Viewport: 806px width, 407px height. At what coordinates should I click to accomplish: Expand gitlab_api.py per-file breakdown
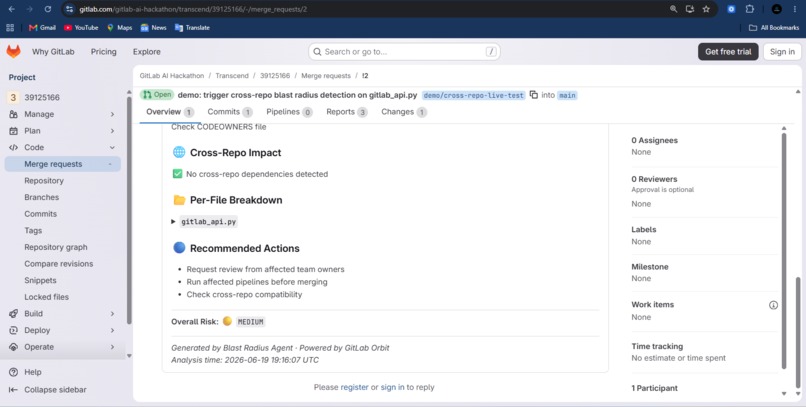click(x=173, y=221)
